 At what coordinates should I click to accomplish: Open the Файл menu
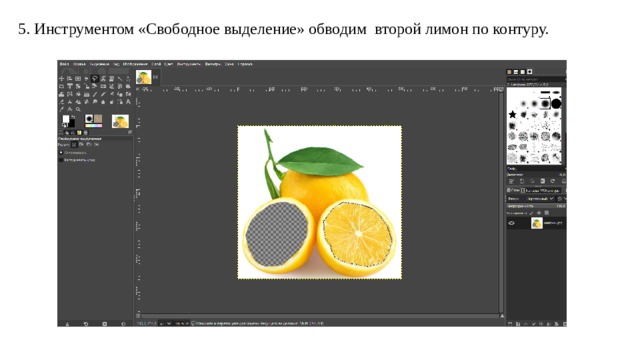click(64, 64)
